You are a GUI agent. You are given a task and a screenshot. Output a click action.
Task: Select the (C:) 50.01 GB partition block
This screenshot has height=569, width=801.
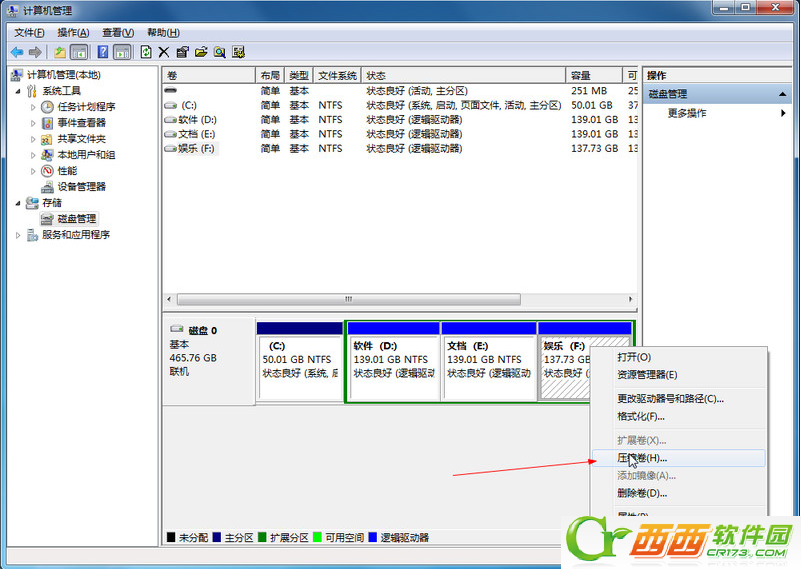(300, 361)
